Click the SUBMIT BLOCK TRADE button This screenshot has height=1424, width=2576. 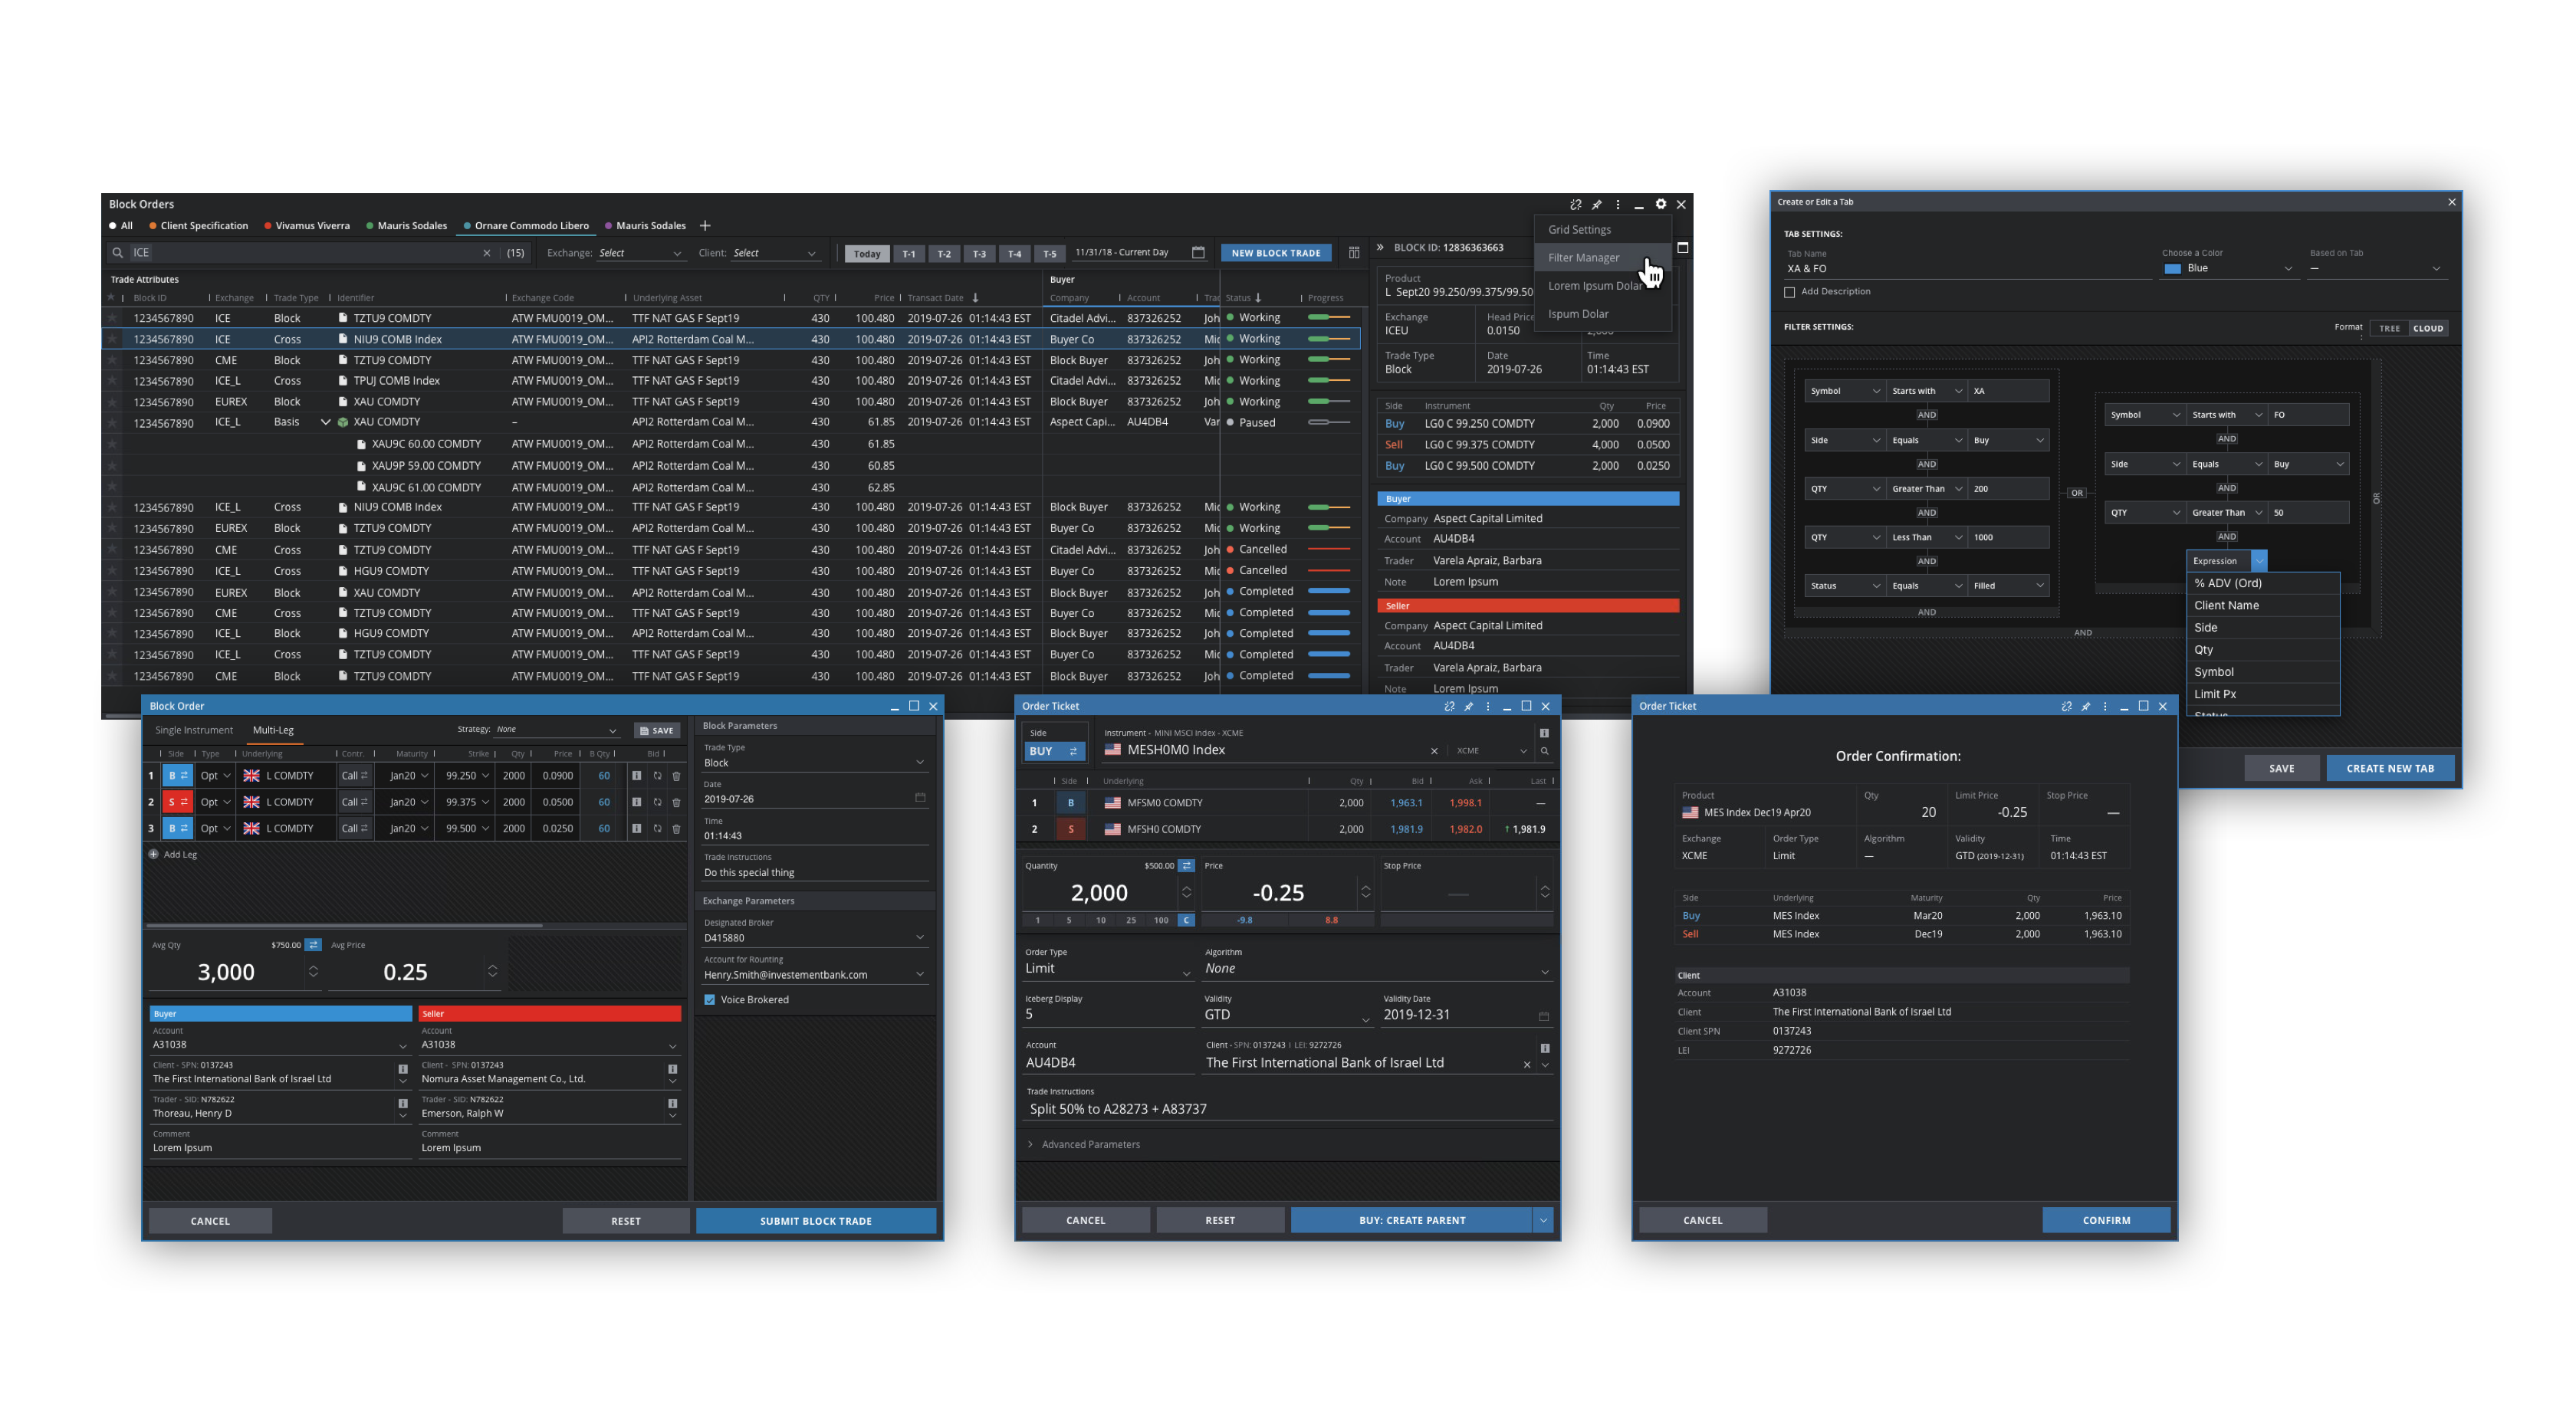pos(815,1221)
